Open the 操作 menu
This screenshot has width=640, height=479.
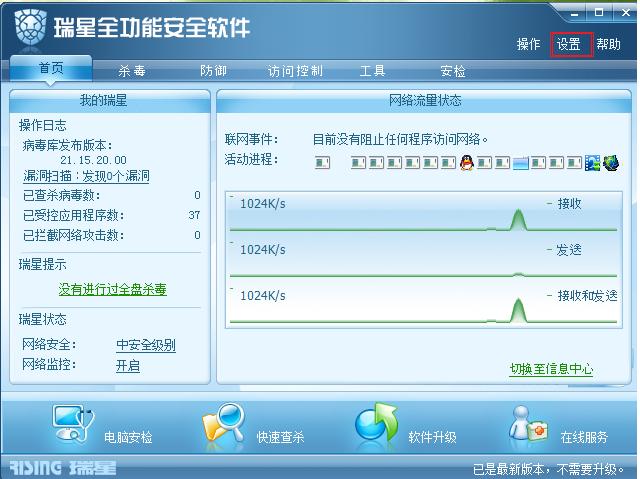[x=529, y=44]
